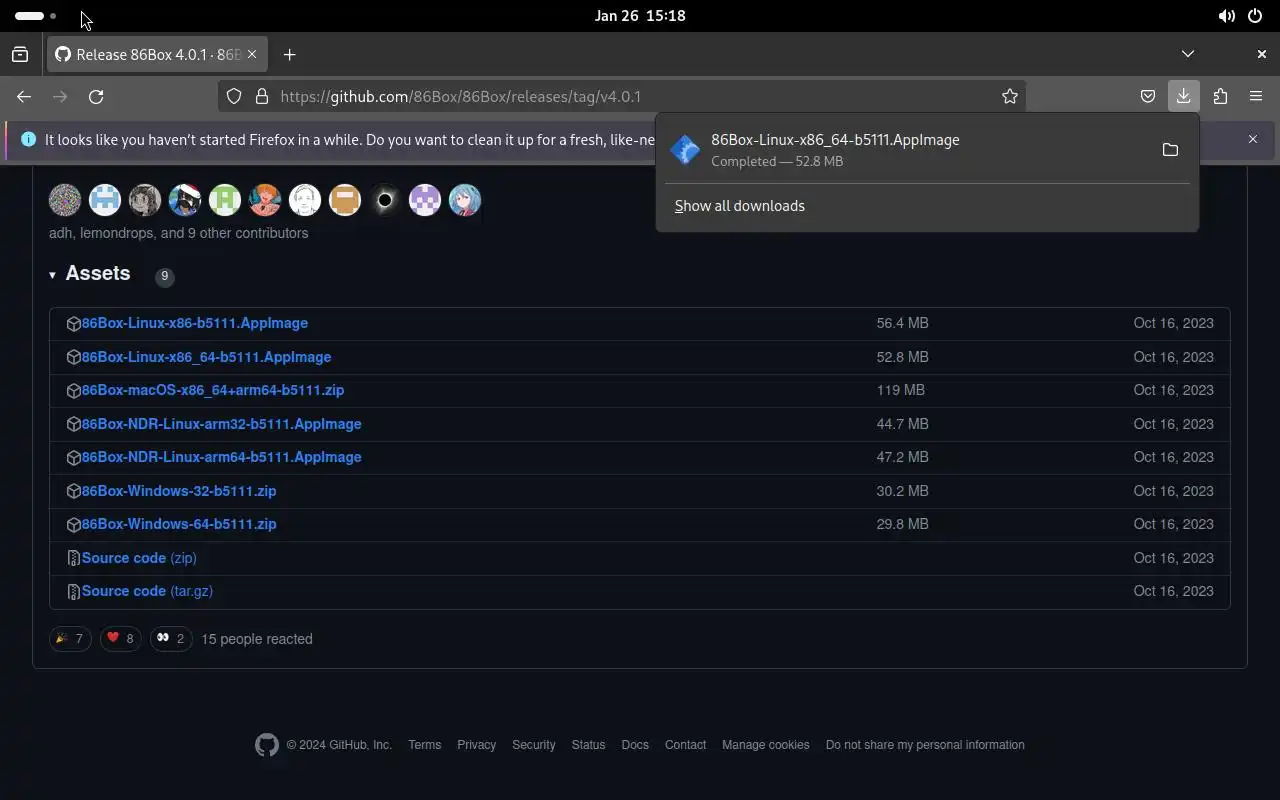Open the Extensions puzzle icon
Screen dimensions: 1280x800
(1220, 96)
